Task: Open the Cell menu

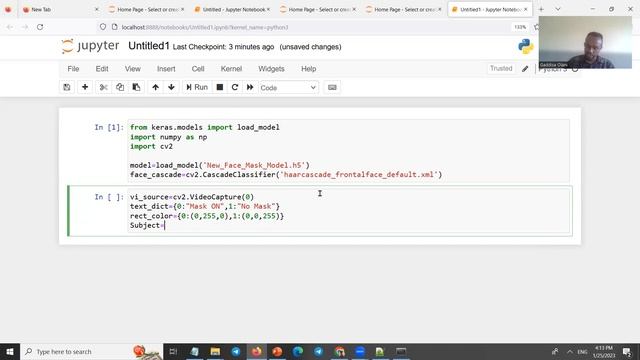Action: click(198, 69)
